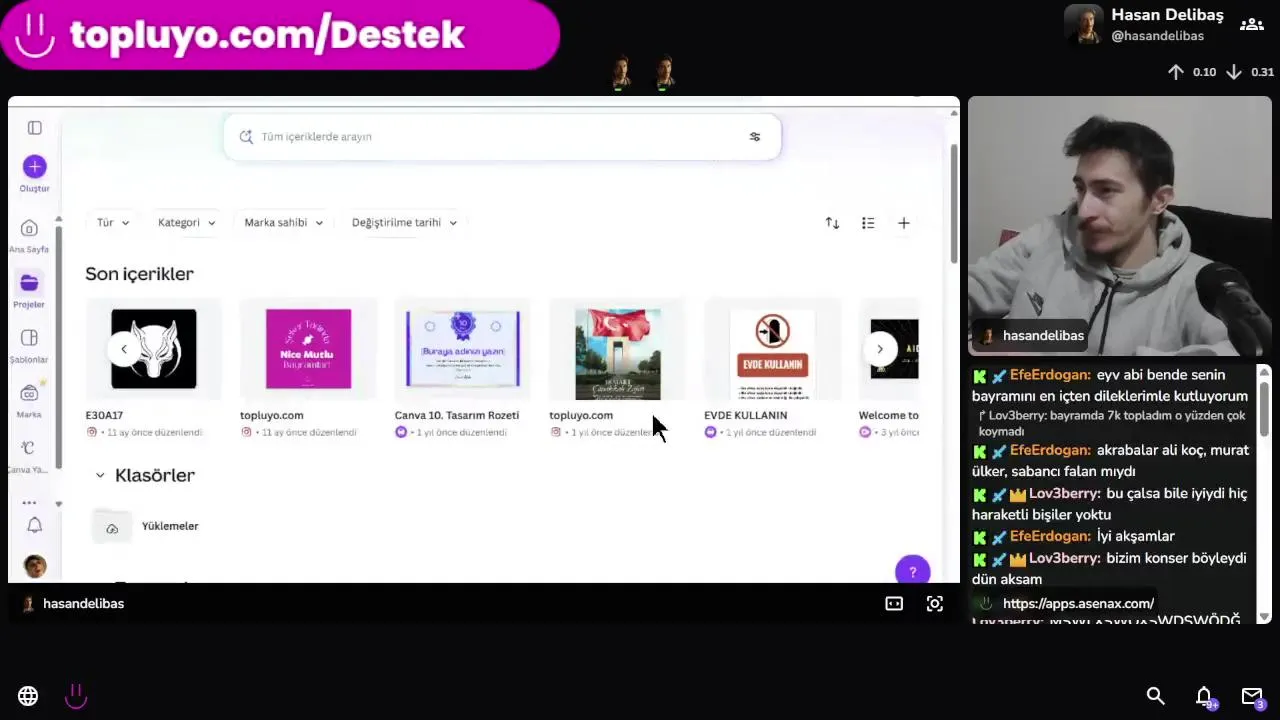Click the three-dot more sidebar icon
Viewport: 1280px width, 720px height.
(x=29, y=503)
